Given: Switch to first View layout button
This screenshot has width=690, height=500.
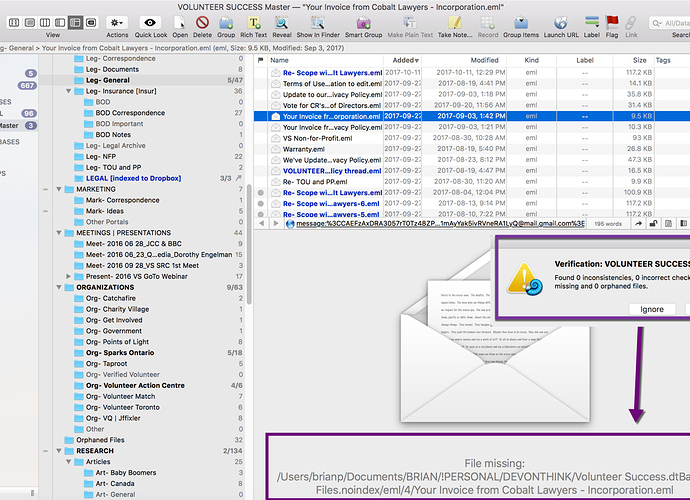Looking at the screenshot, I should [x=14, y=22].
